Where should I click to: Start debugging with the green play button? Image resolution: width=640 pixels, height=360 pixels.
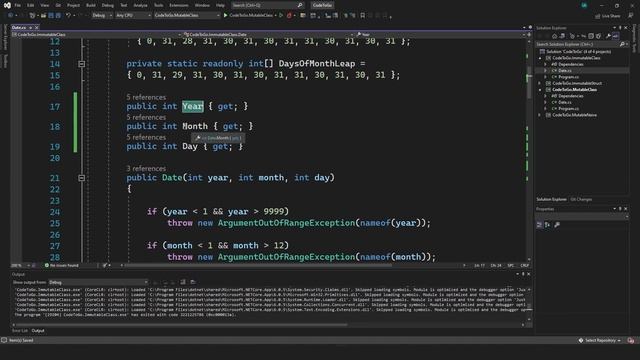coord(225,16)
